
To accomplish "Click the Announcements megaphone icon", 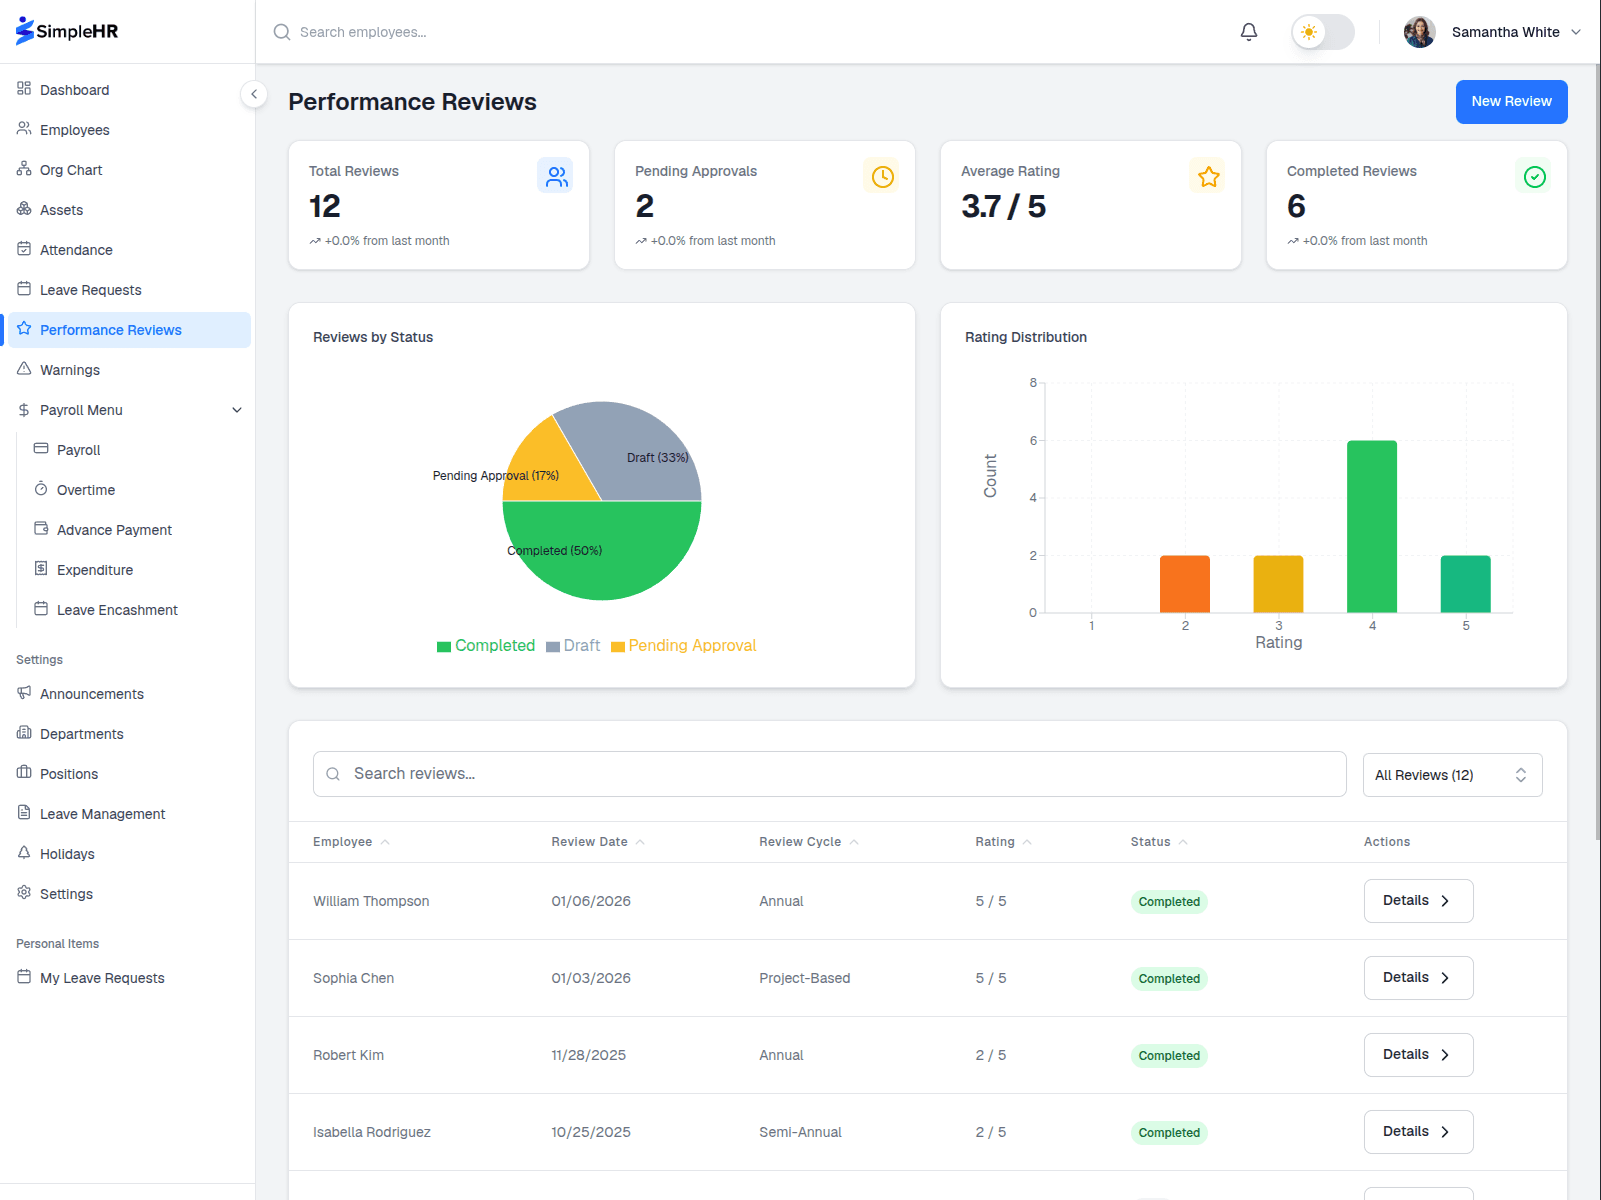I will click(x=24, y=693).
